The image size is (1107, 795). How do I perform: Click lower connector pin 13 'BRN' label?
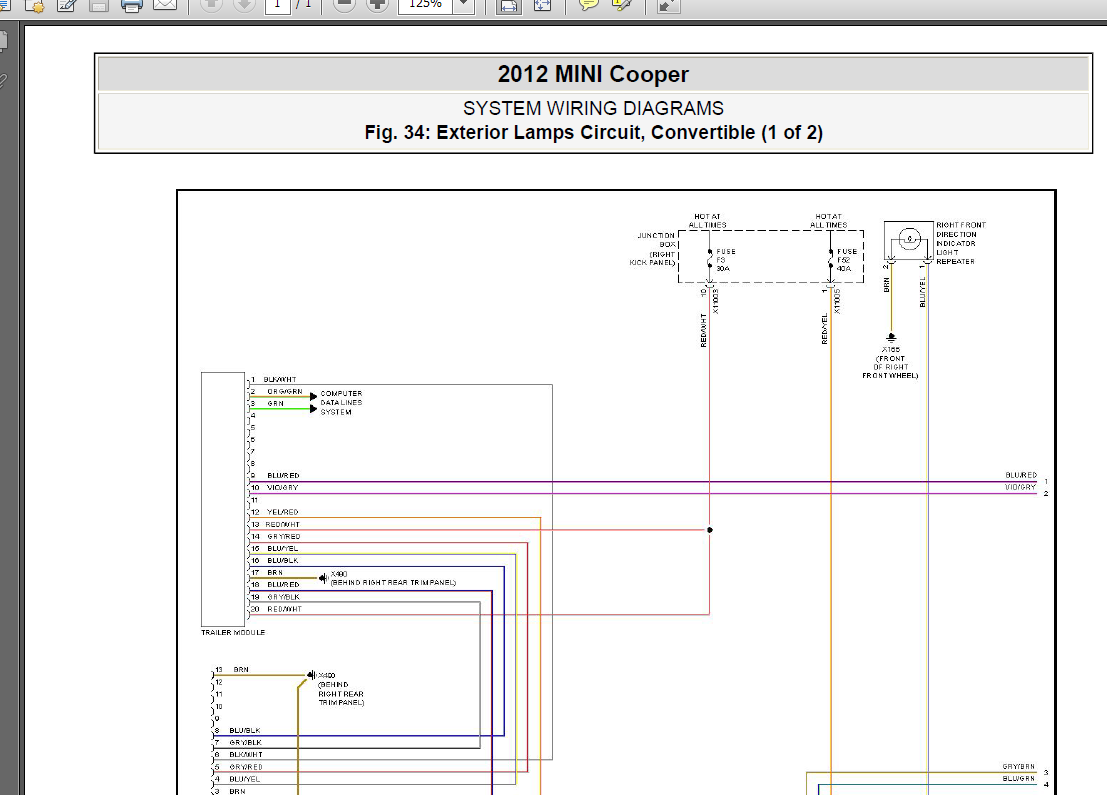pyautogui.click(x=241, y=669)
